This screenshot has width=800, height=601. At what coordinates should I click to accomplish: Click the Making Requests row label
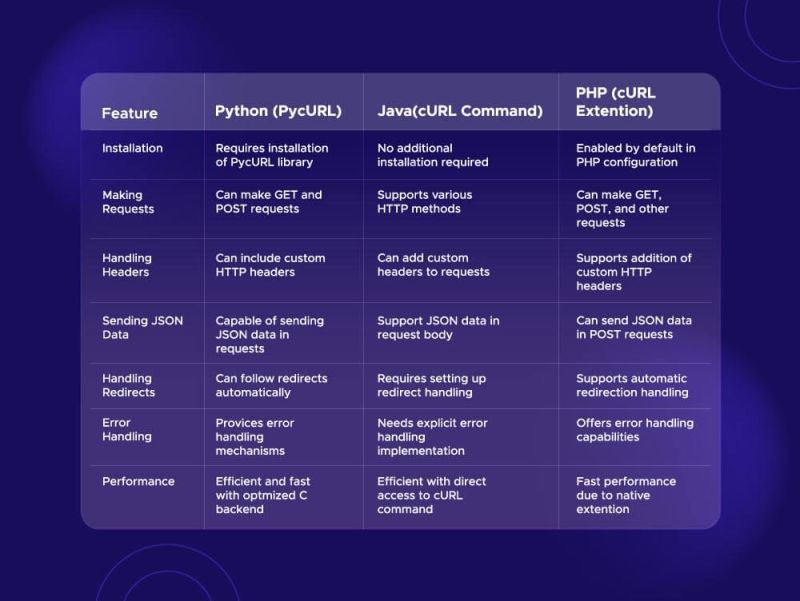coord(125,201)
